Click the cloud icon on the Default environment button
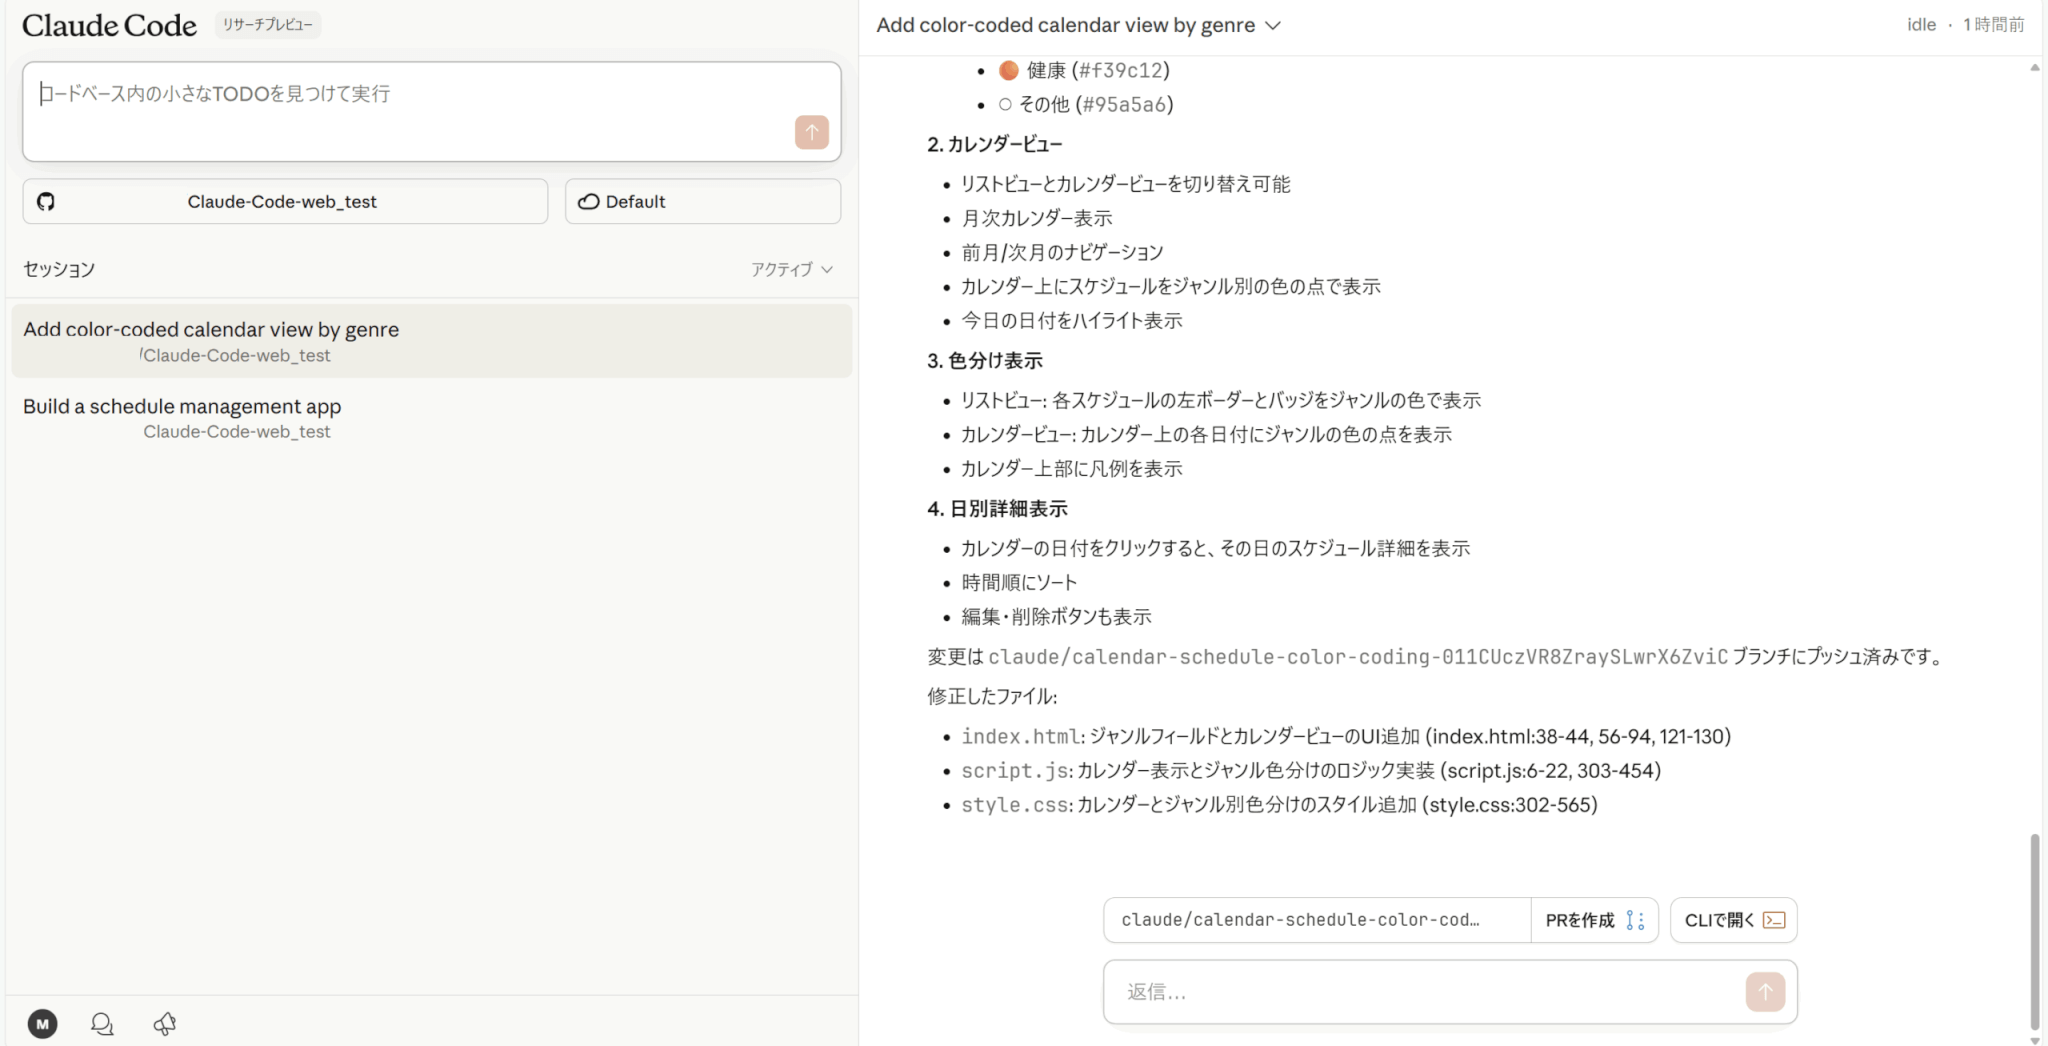Screen dimensions: 2048x1046 click(589, 202)
